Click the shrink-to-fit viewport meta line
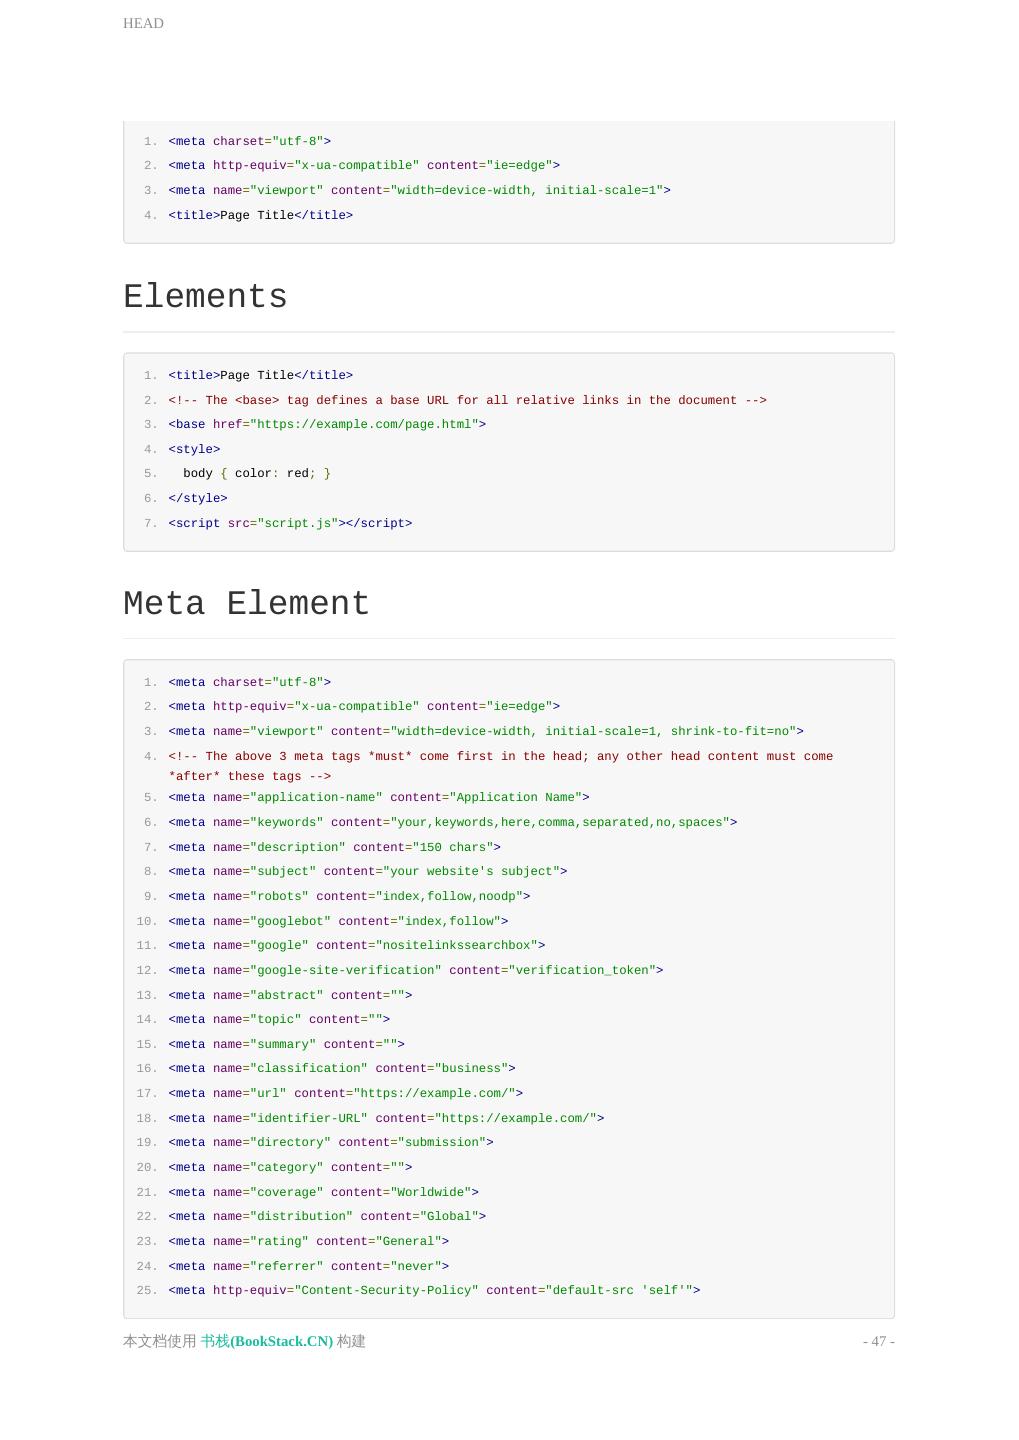The image size is (1019, 1440). [485, 731]
